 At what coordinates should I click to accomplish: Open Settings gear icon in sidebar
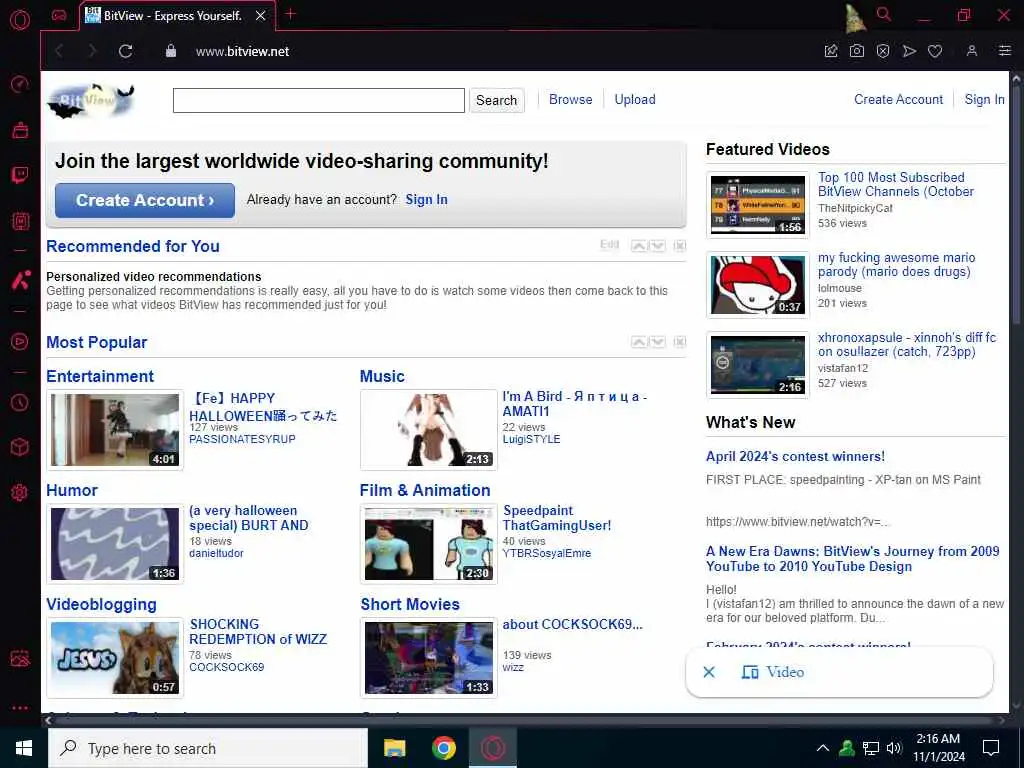[x=20, y=492]
